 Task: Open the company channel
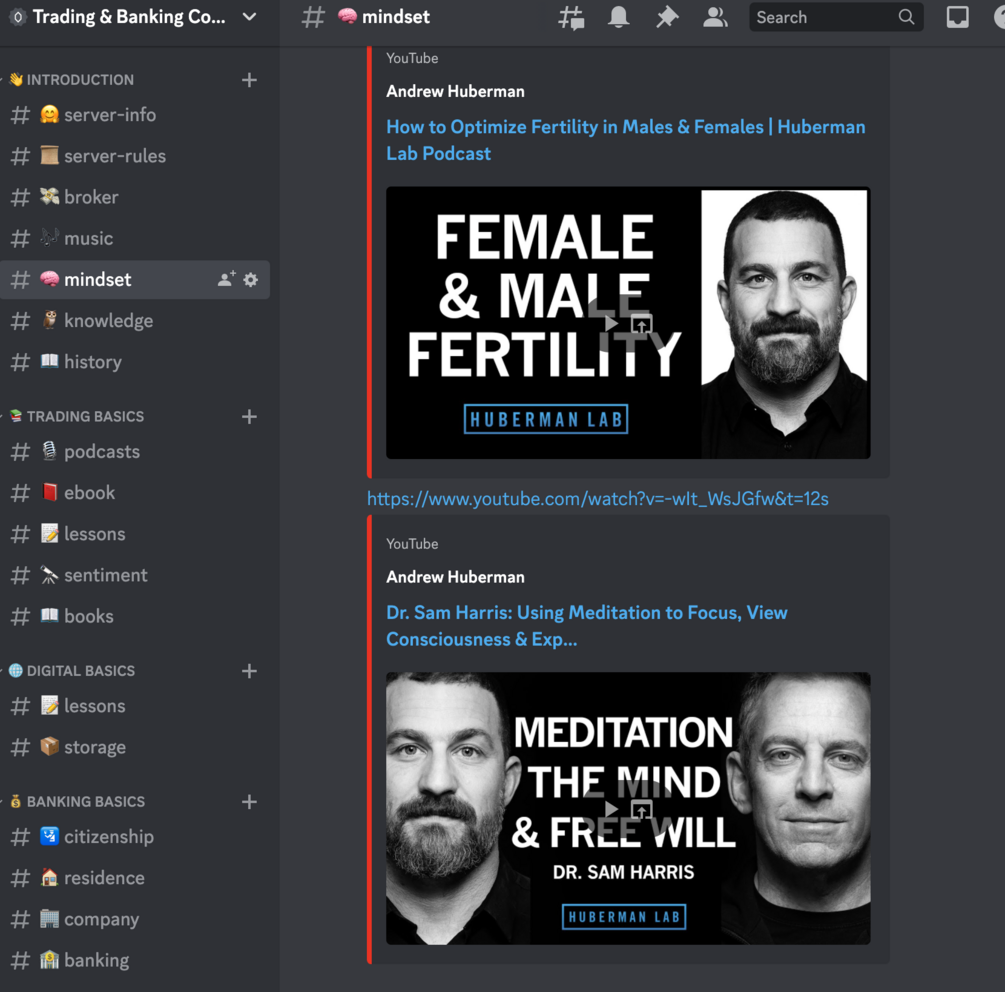pyautogui.click(x=135, y=919)
